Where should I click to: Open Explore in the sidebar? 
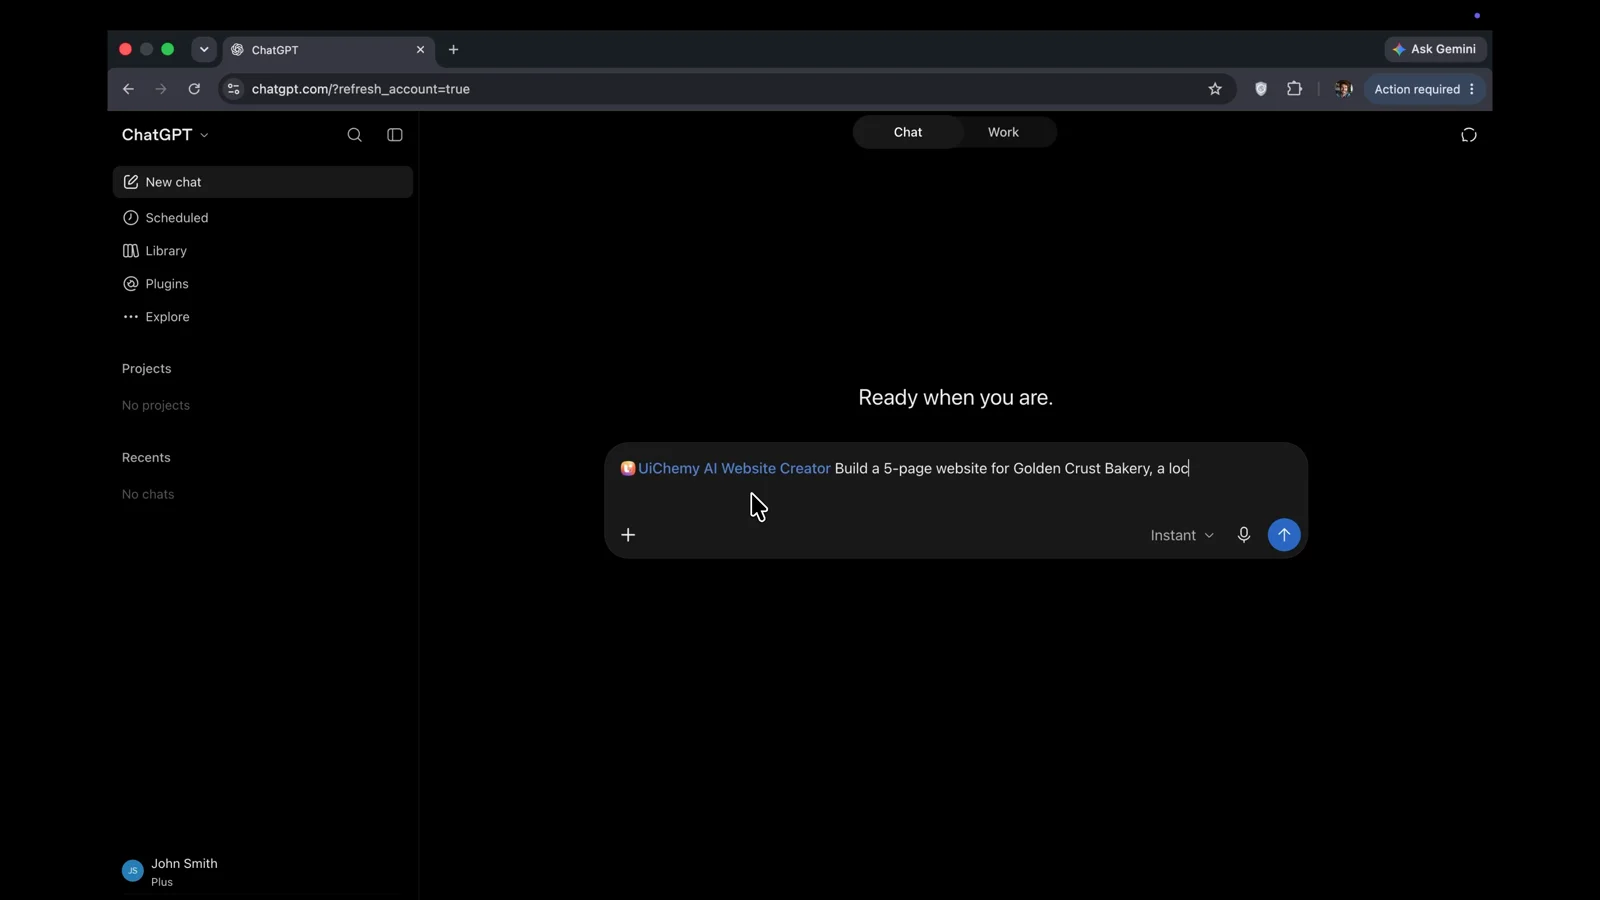point(263,317)
